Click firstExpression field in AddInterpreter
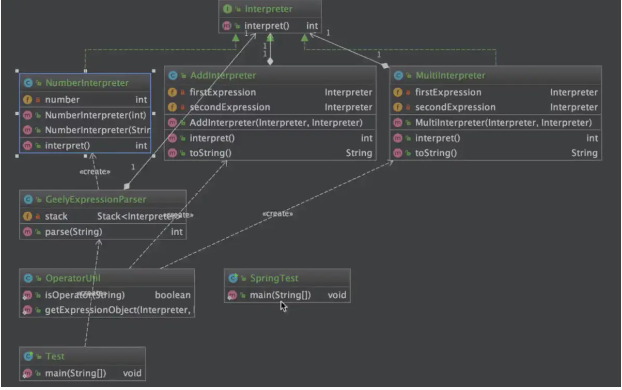Image resolution: width=622 pixels, height=390 pixels. tap(270, 92)
